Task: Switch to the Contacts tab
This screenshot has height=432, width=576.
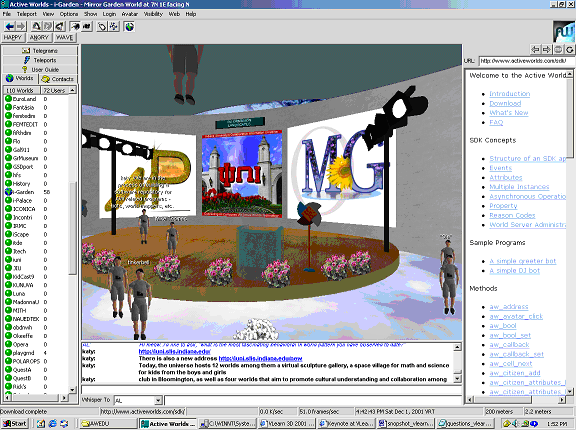Action: (x=58, y=79)
